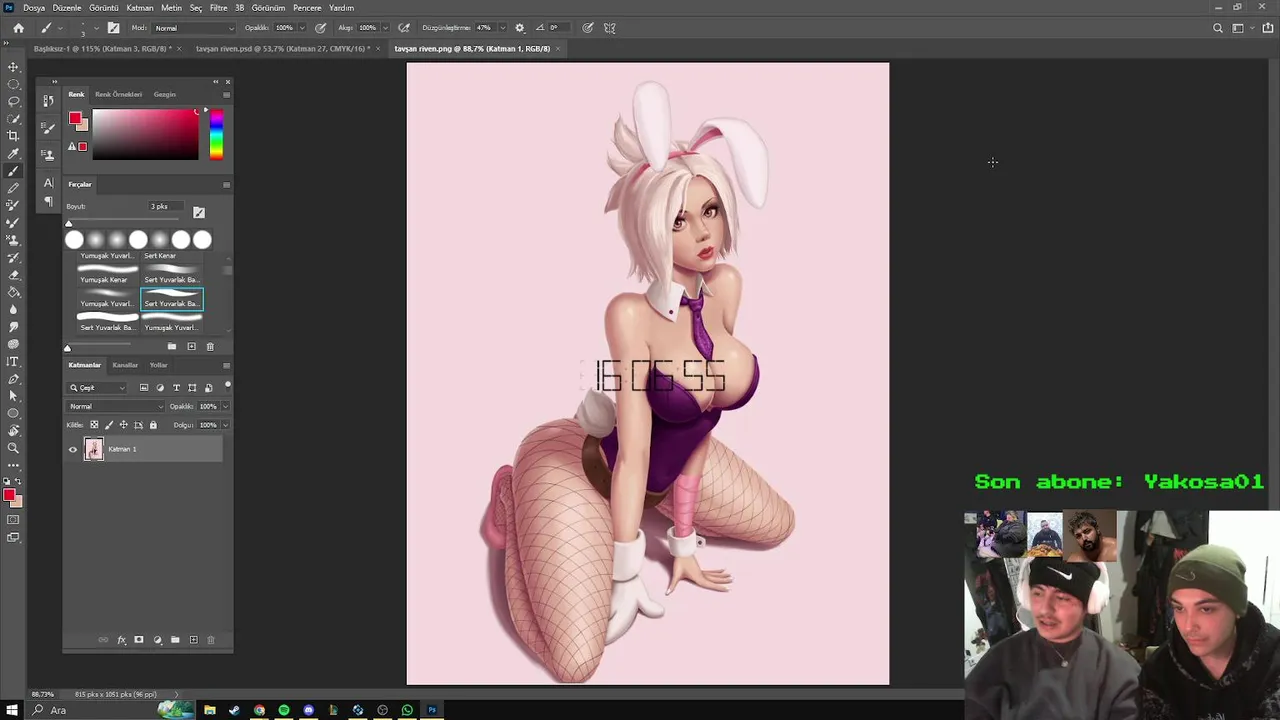The height and width of the screenshot is (720, 1280).
Task: Open the layer blend mode Normal dropdown
Action: pyautogui.click(x=116, y=407)
